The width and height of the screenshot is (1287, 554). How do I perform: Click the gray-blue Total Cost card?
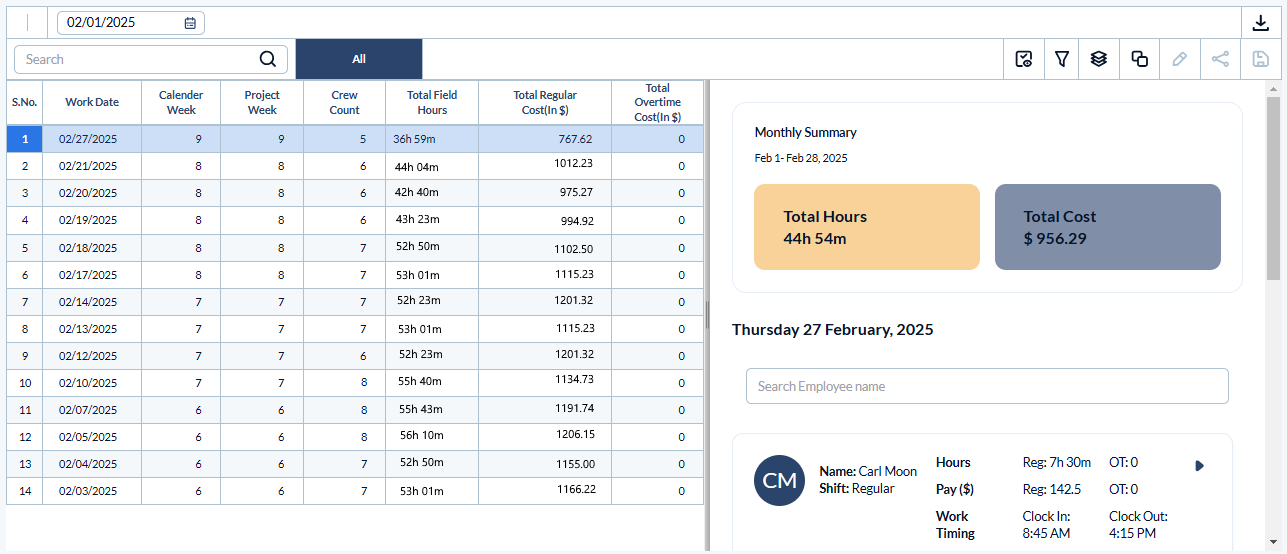[1107, 227]
